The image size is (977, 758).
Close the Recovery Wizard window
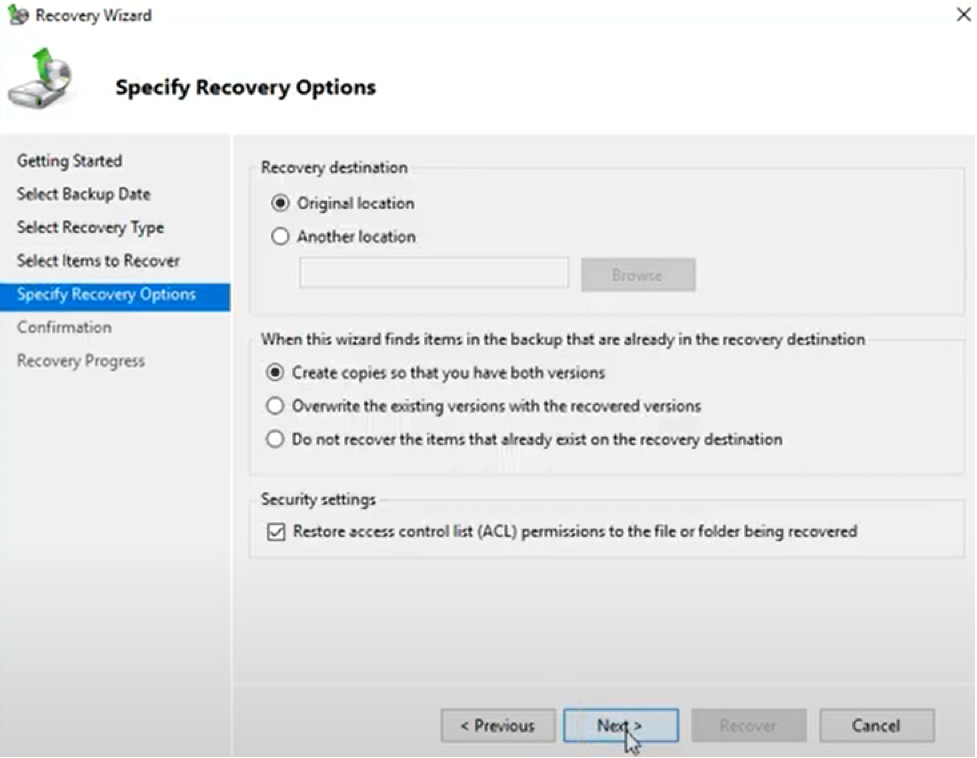(x=962, y=15)
